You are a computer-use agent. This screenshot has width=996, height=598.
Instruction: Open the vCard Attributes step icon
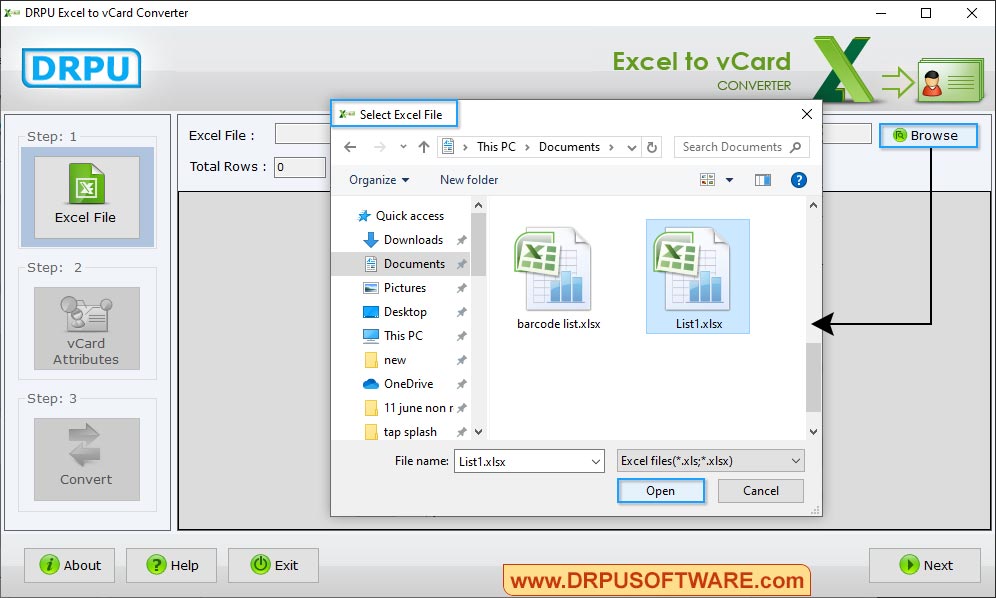click(86, 328)
